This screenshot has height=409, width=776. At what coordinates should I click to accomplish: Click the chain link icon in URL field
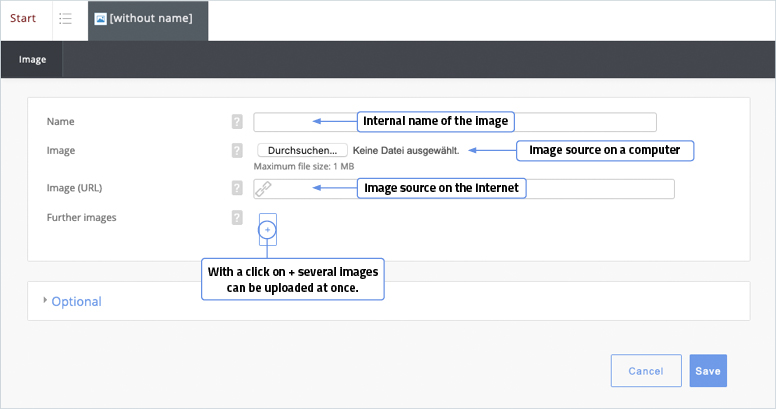tap(263, 189)
